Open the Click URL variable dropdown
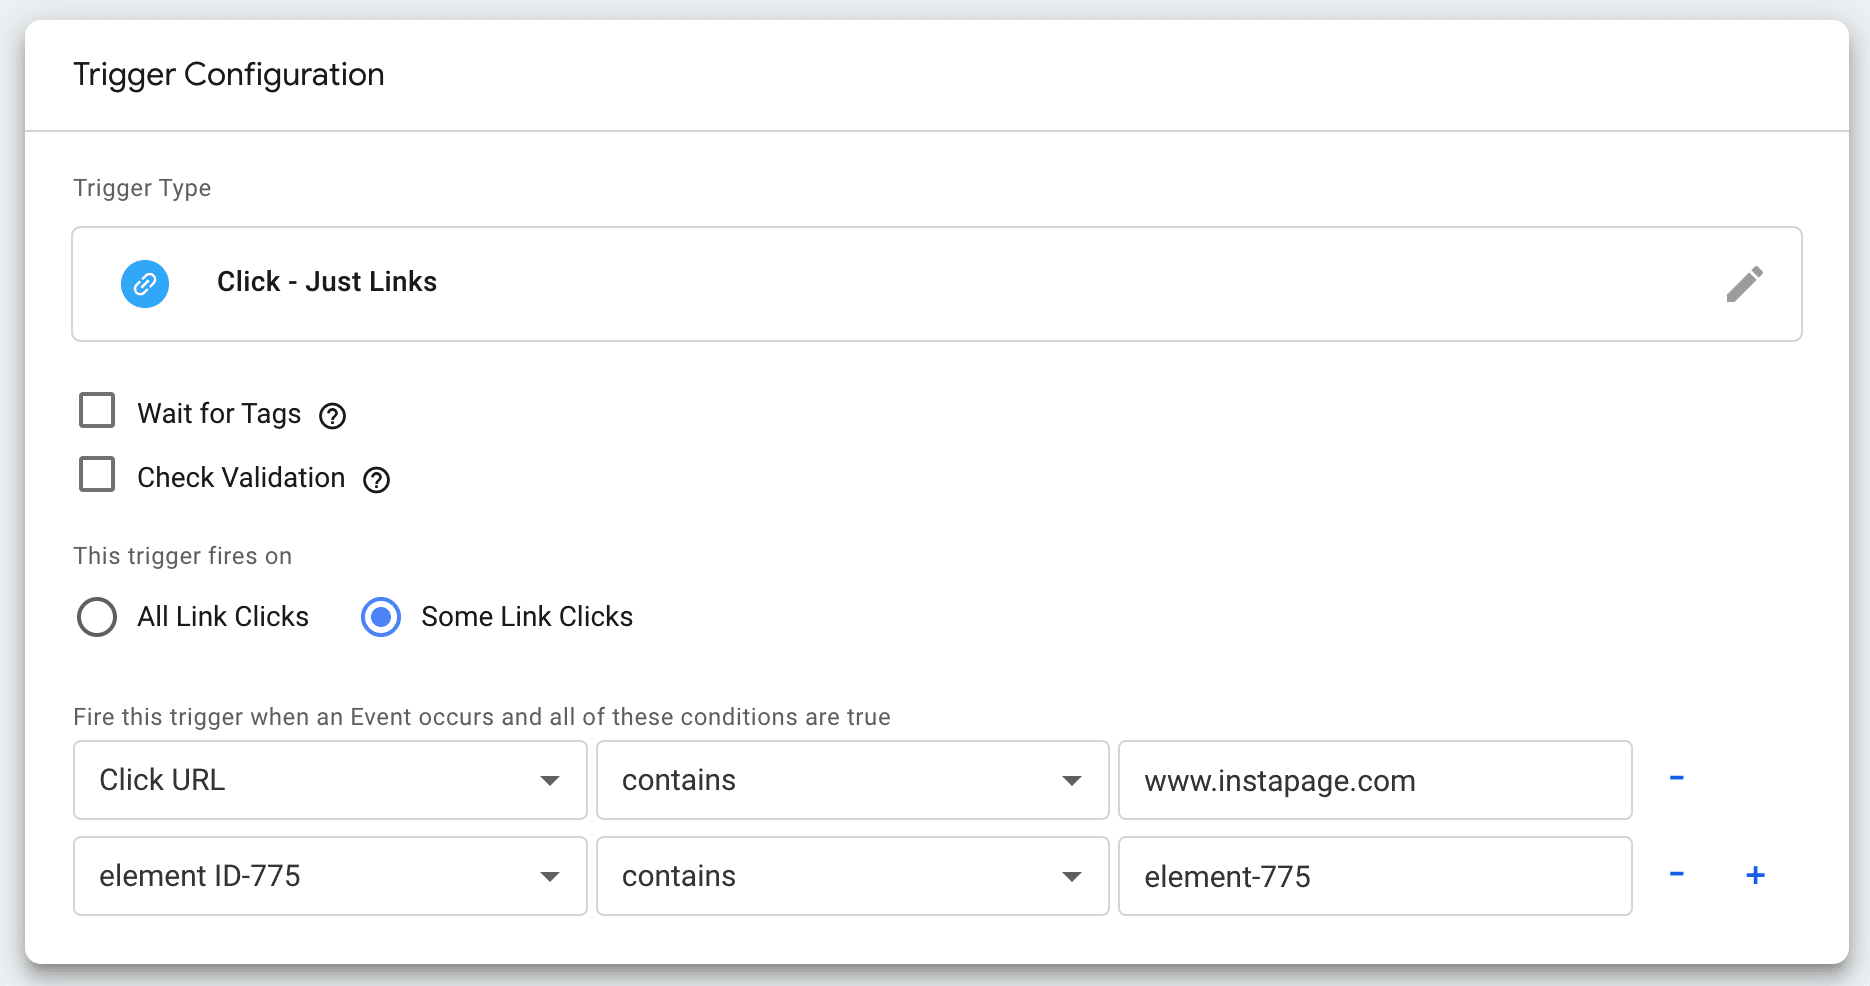Image resolution: width=1870 pixels, height=986 pixels. [330, 780]
